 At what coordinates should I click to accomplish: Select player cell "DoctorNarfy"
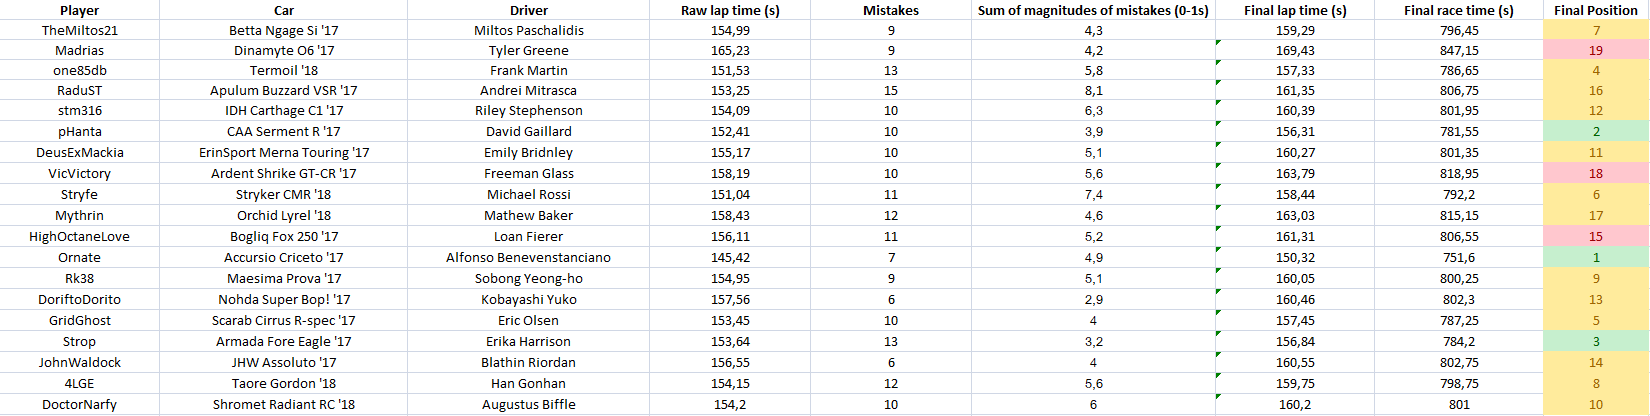coord(79,404)
